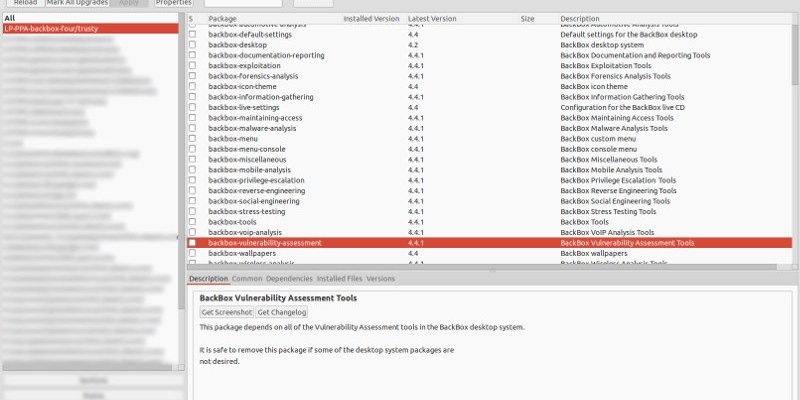Click the Get Screenshot button
800x400 pixels.
(x=227, y=312)
